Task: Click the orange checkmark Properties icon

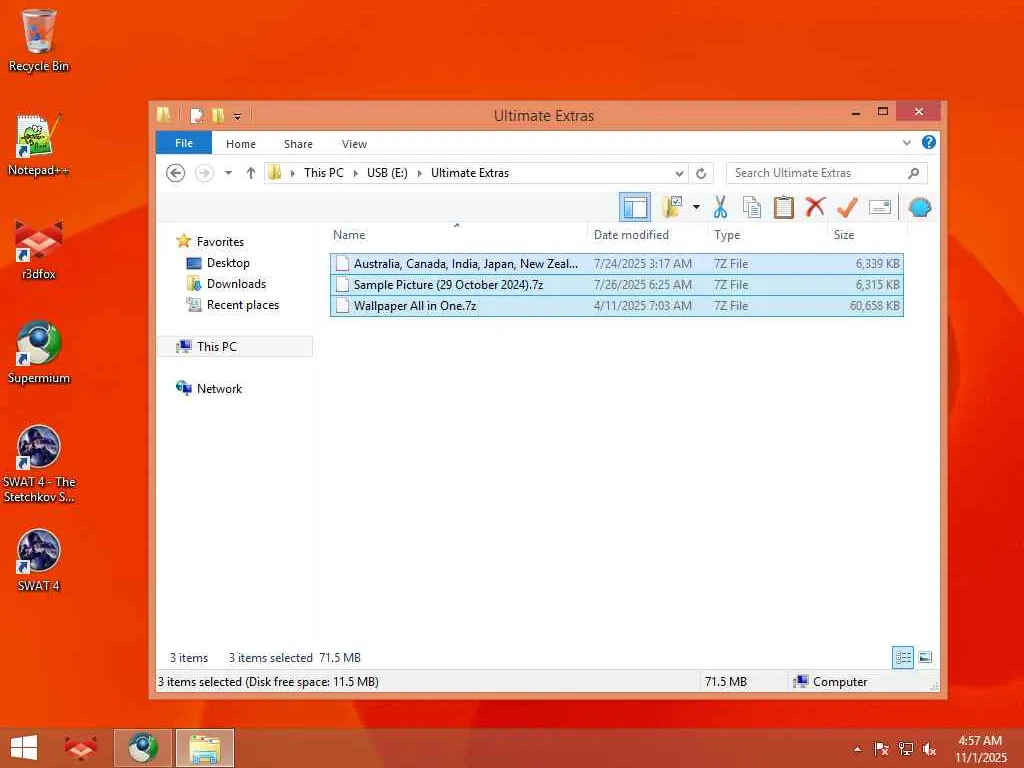Action: tap(847, 208)
